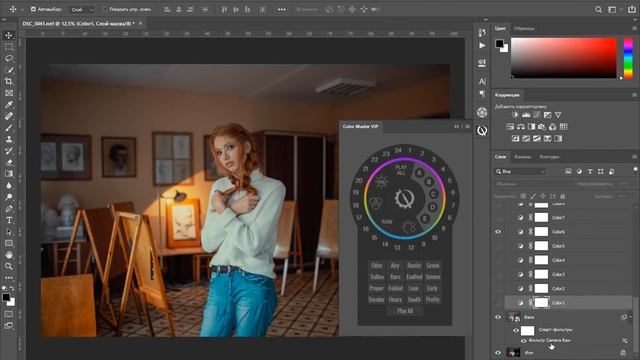Open the Color Master VIP panel menu

(x=467, y=127)
